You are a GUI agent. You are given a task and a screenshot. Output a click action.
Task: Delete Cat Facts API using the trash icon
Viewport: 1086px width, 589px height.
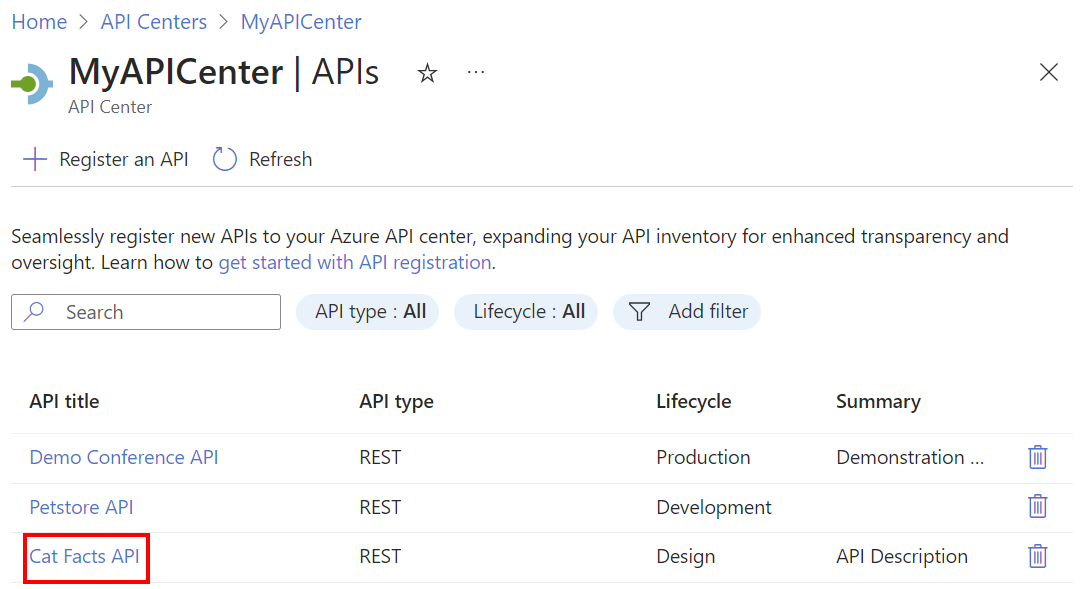click(1037, 556)
